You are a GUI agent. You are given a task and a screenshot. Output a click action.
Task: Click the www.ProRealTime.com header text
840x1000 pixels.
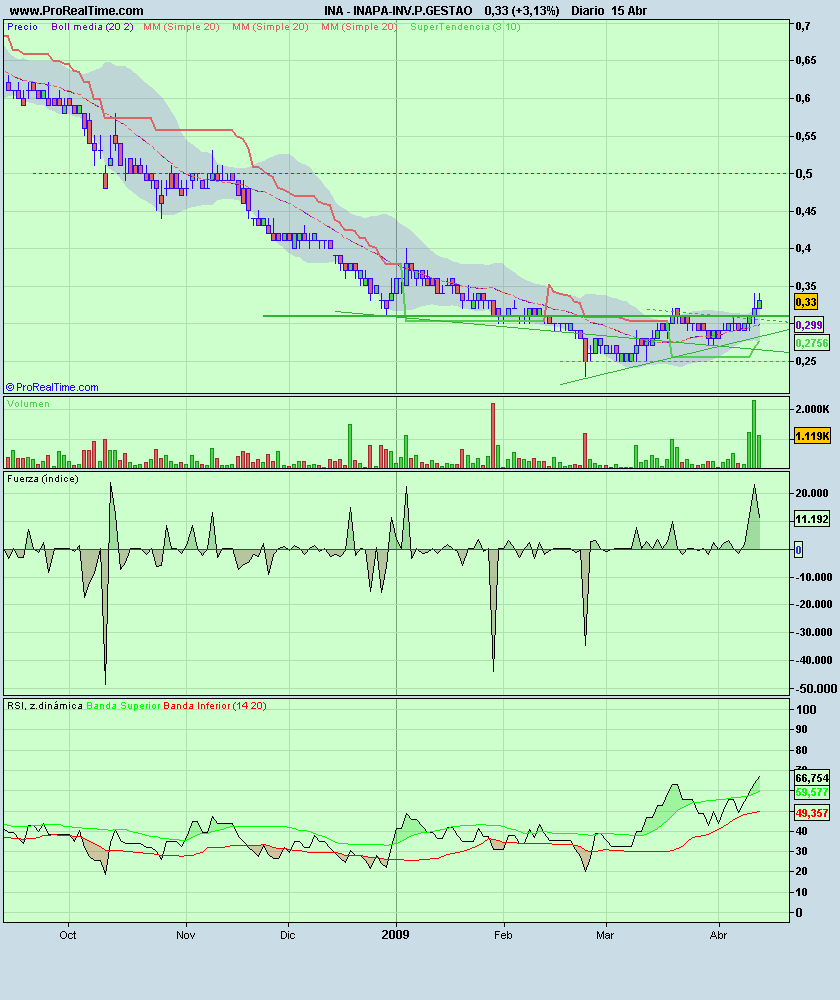point(77,10)
